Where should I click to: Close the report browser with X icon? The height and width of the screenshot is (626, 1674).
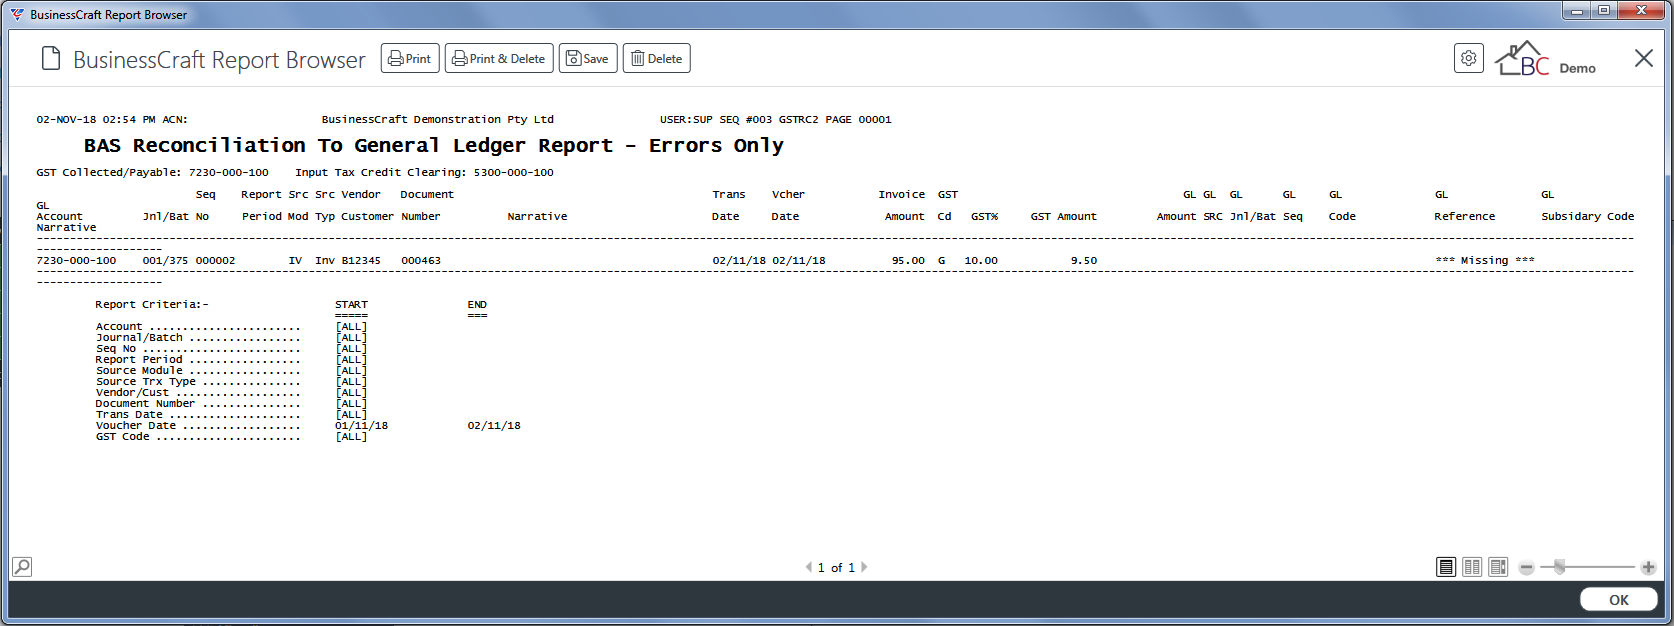1643,58
